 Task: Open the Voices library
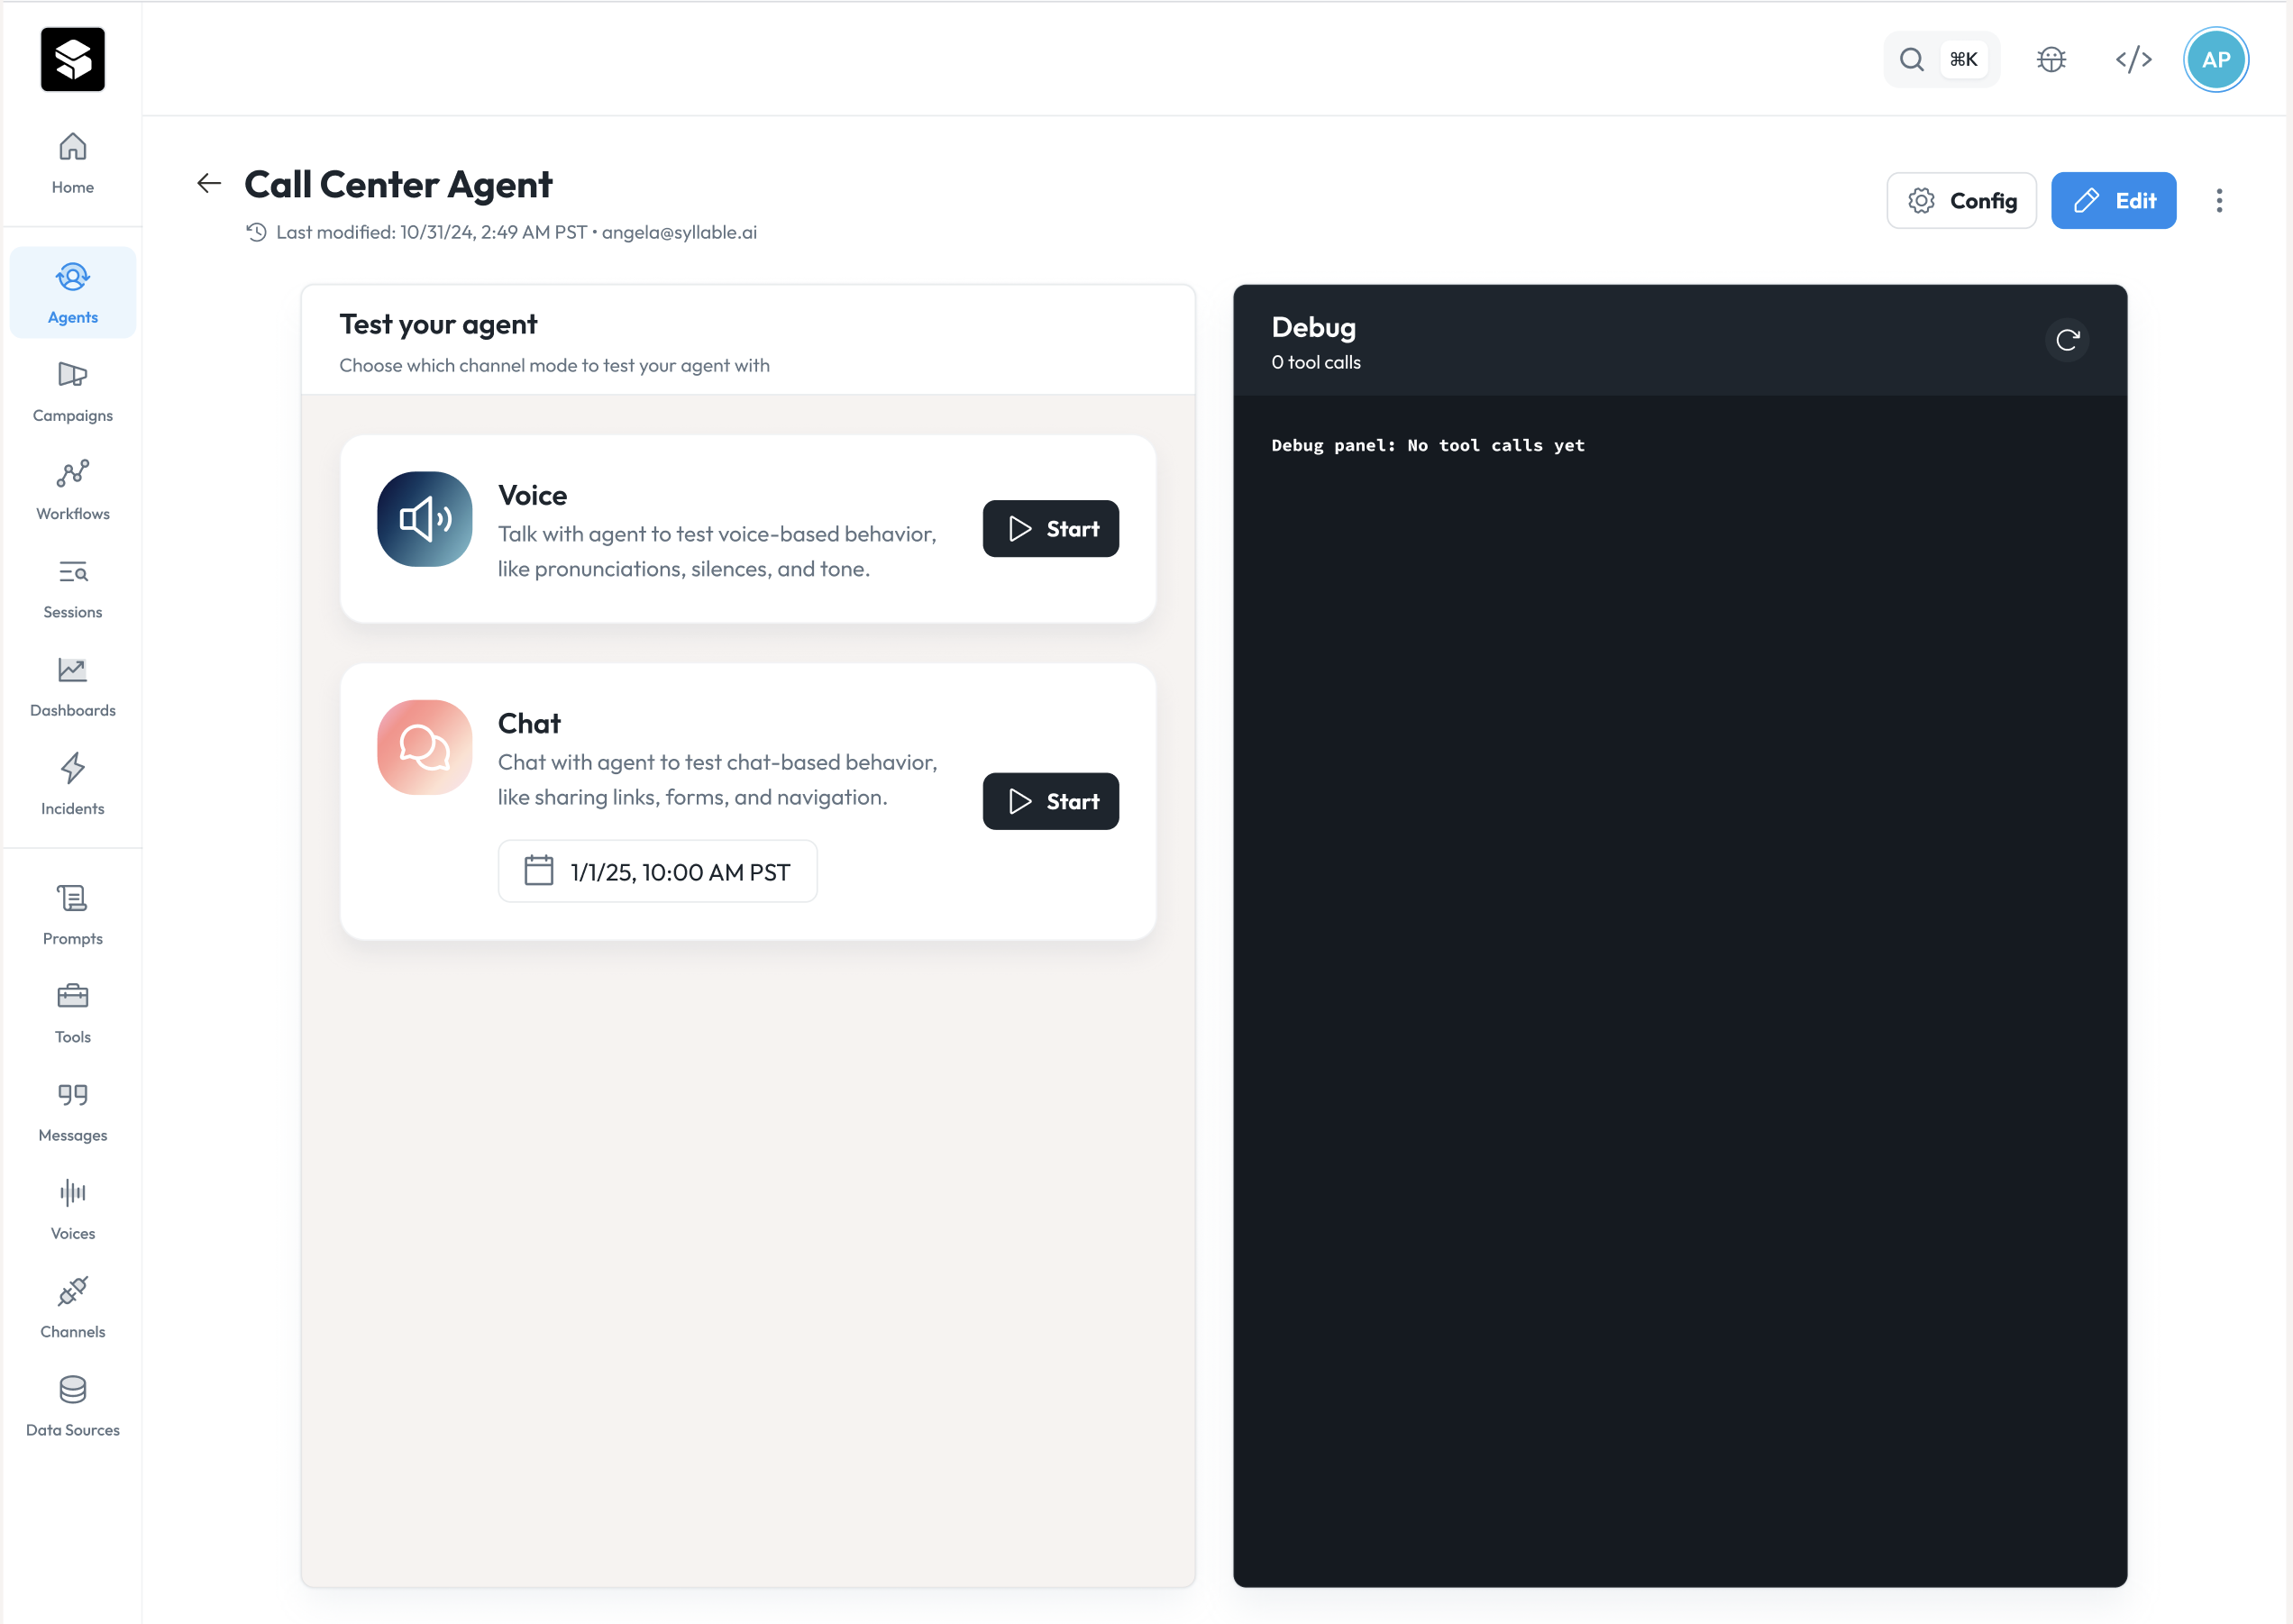72,1208
